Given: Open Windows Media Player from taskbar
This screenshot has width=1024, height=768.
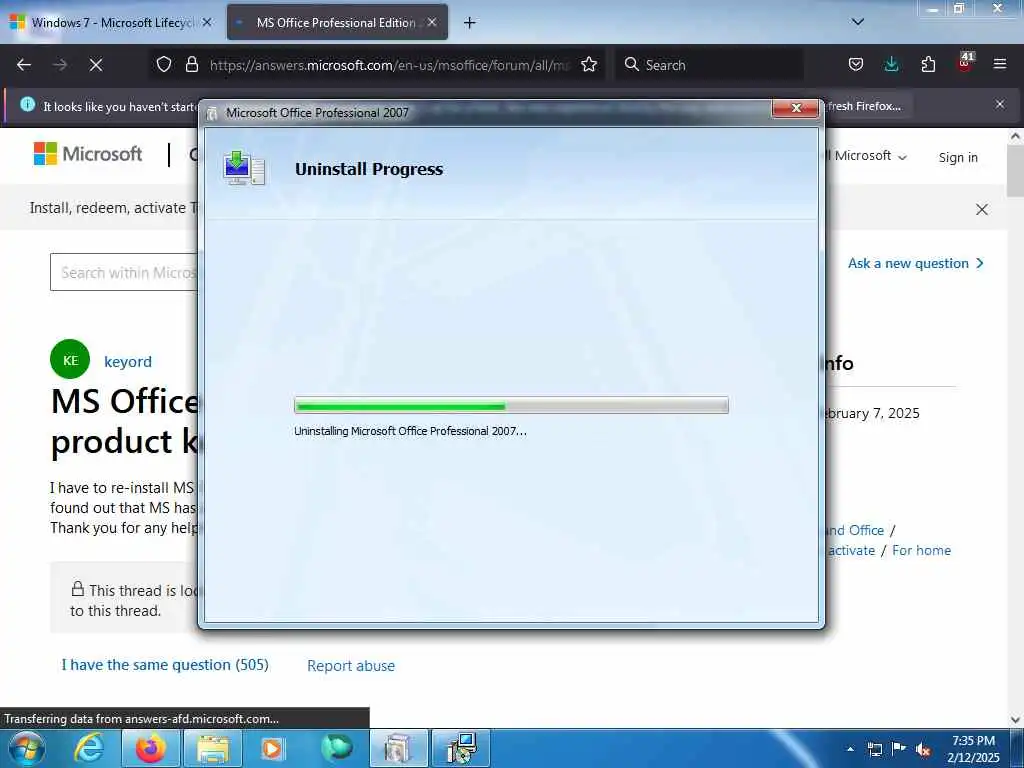Looking at the screenshot, I should [272, 748].
